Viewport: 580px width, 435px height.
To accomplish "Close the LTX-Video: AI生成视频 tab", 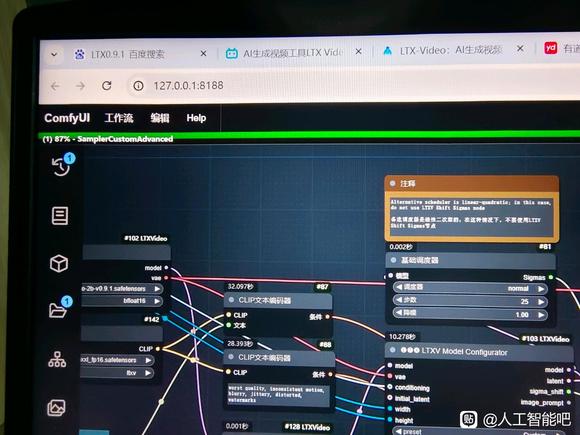I will 520,48.
